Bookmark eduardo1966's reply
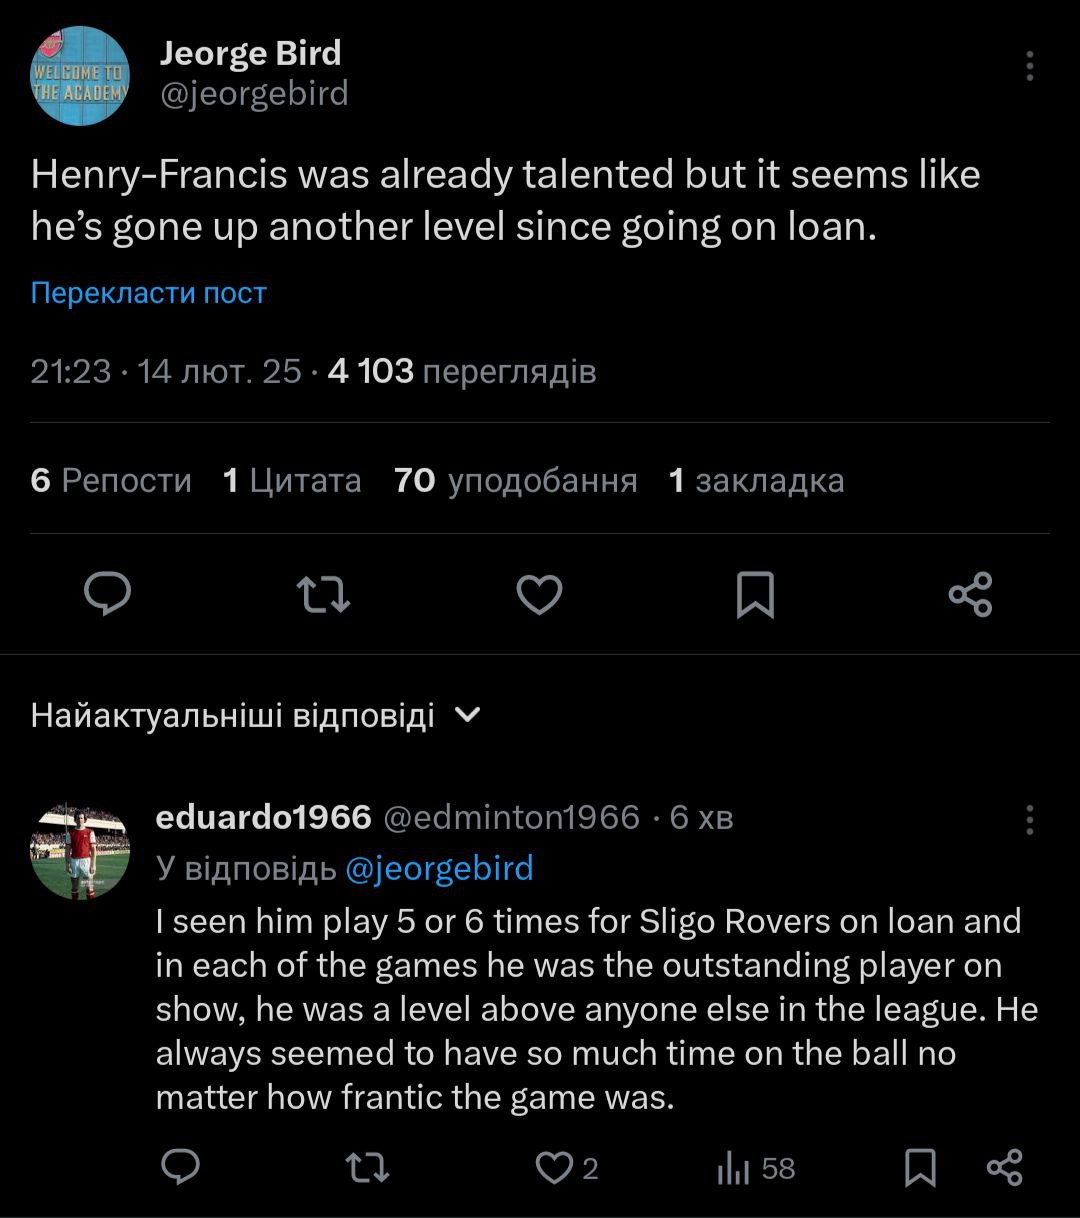 (920, 1167)
